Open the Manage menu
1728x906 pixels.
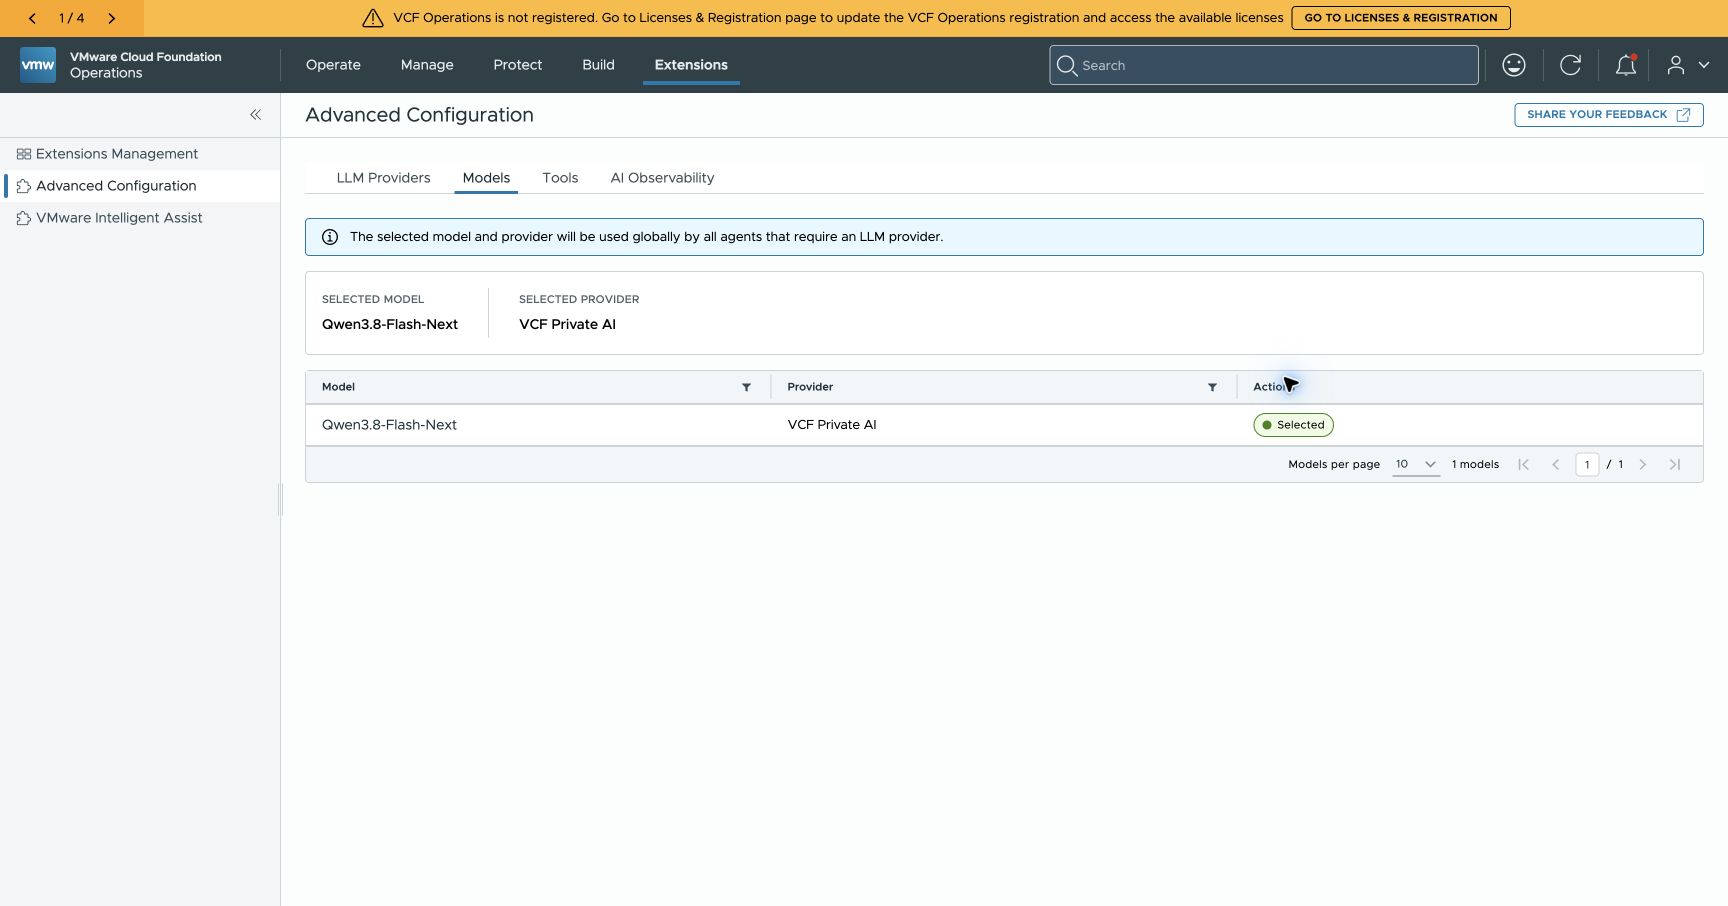[427, 65]
